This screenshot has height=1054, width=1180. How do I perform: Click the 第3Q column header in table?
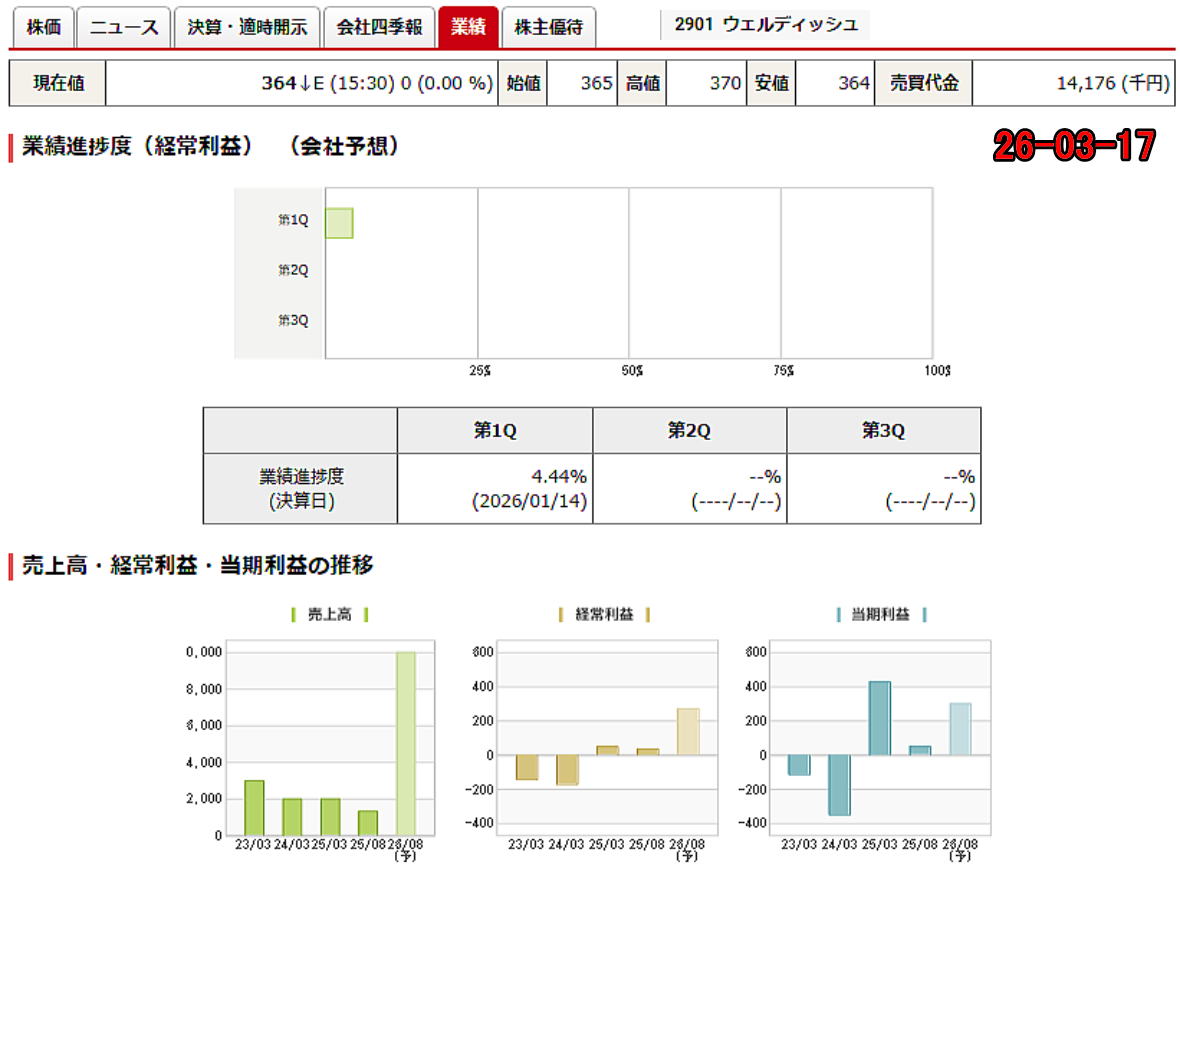(x=883, y=430)
